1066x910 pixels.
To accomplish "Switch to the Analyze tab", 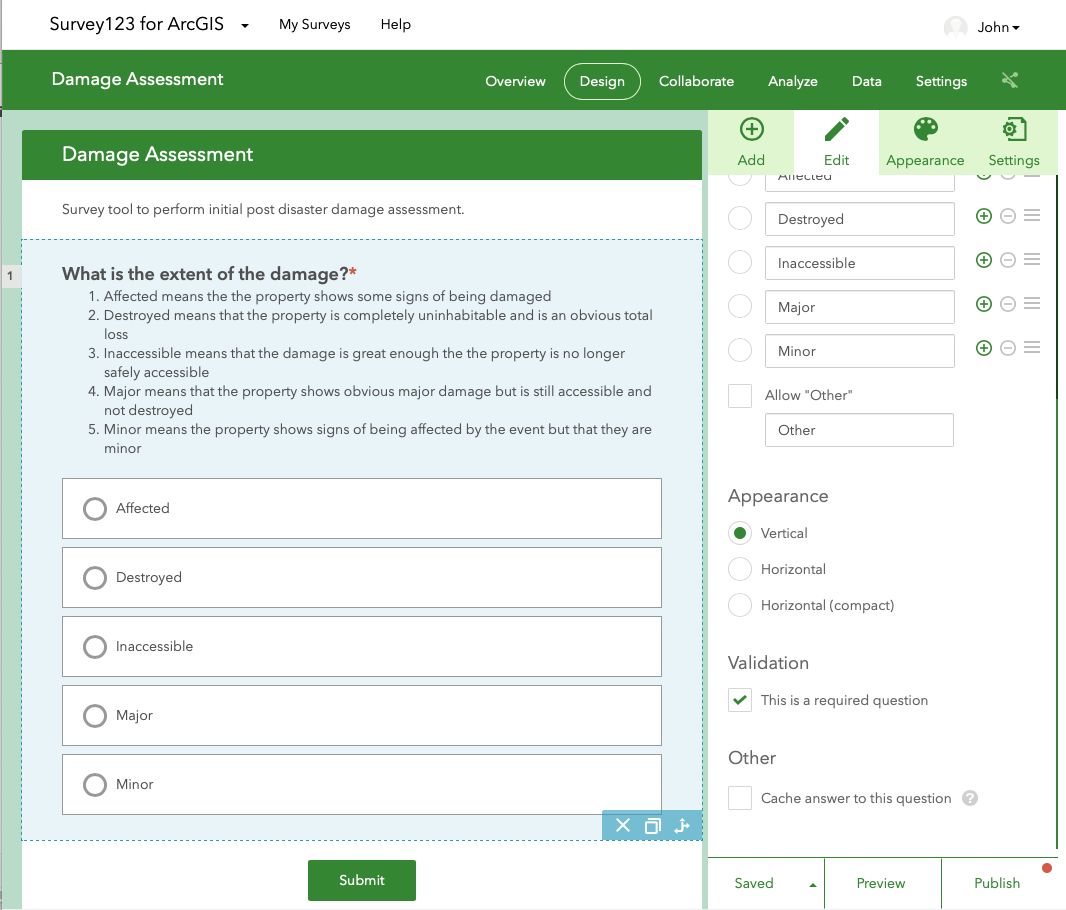I will [x=792, y=82].
